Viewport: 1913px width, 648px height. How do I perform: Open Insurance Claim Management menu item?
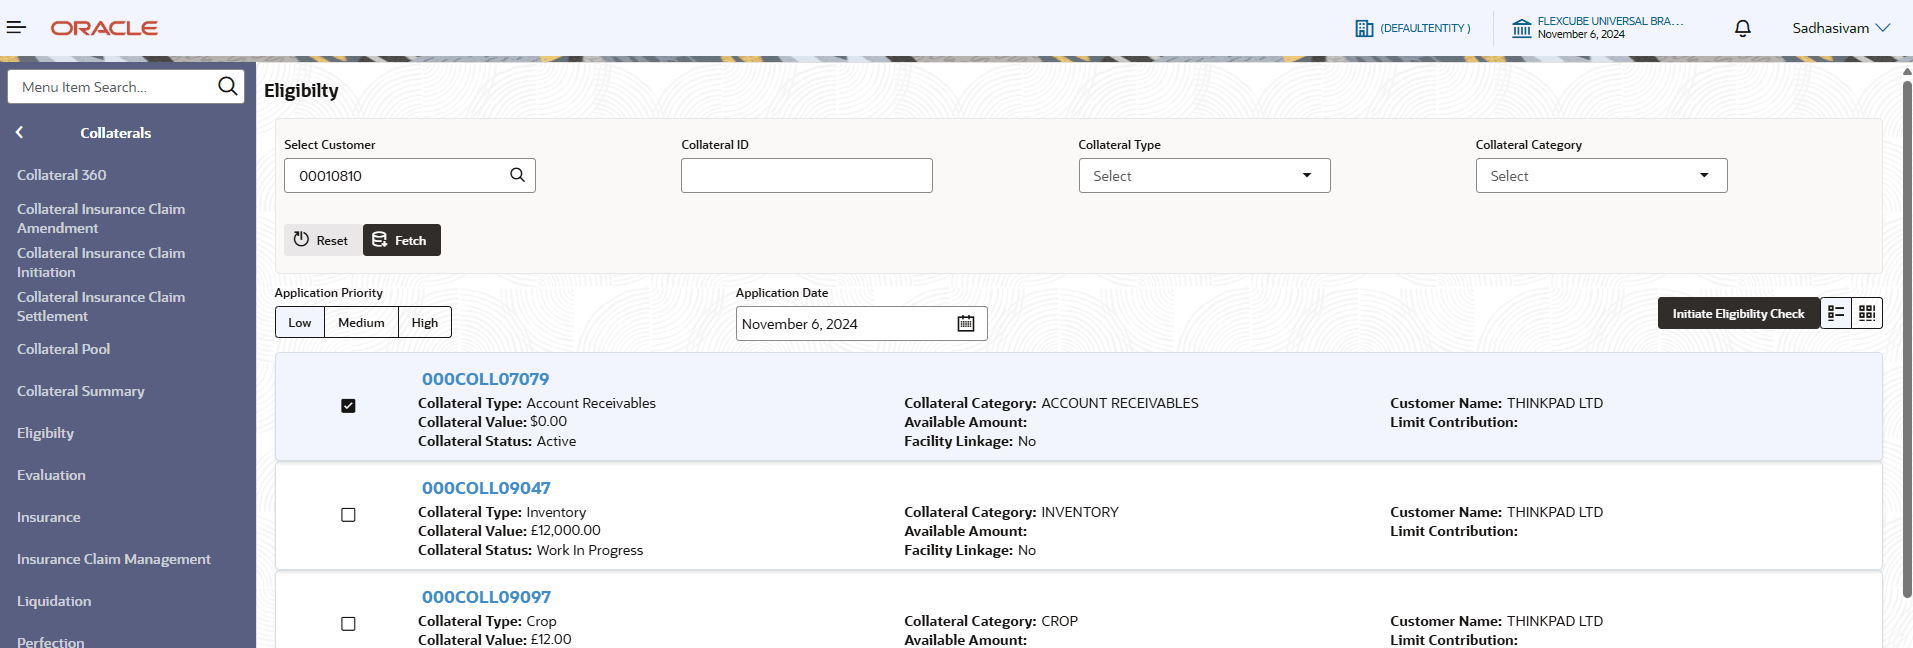(x=113, y=559)
